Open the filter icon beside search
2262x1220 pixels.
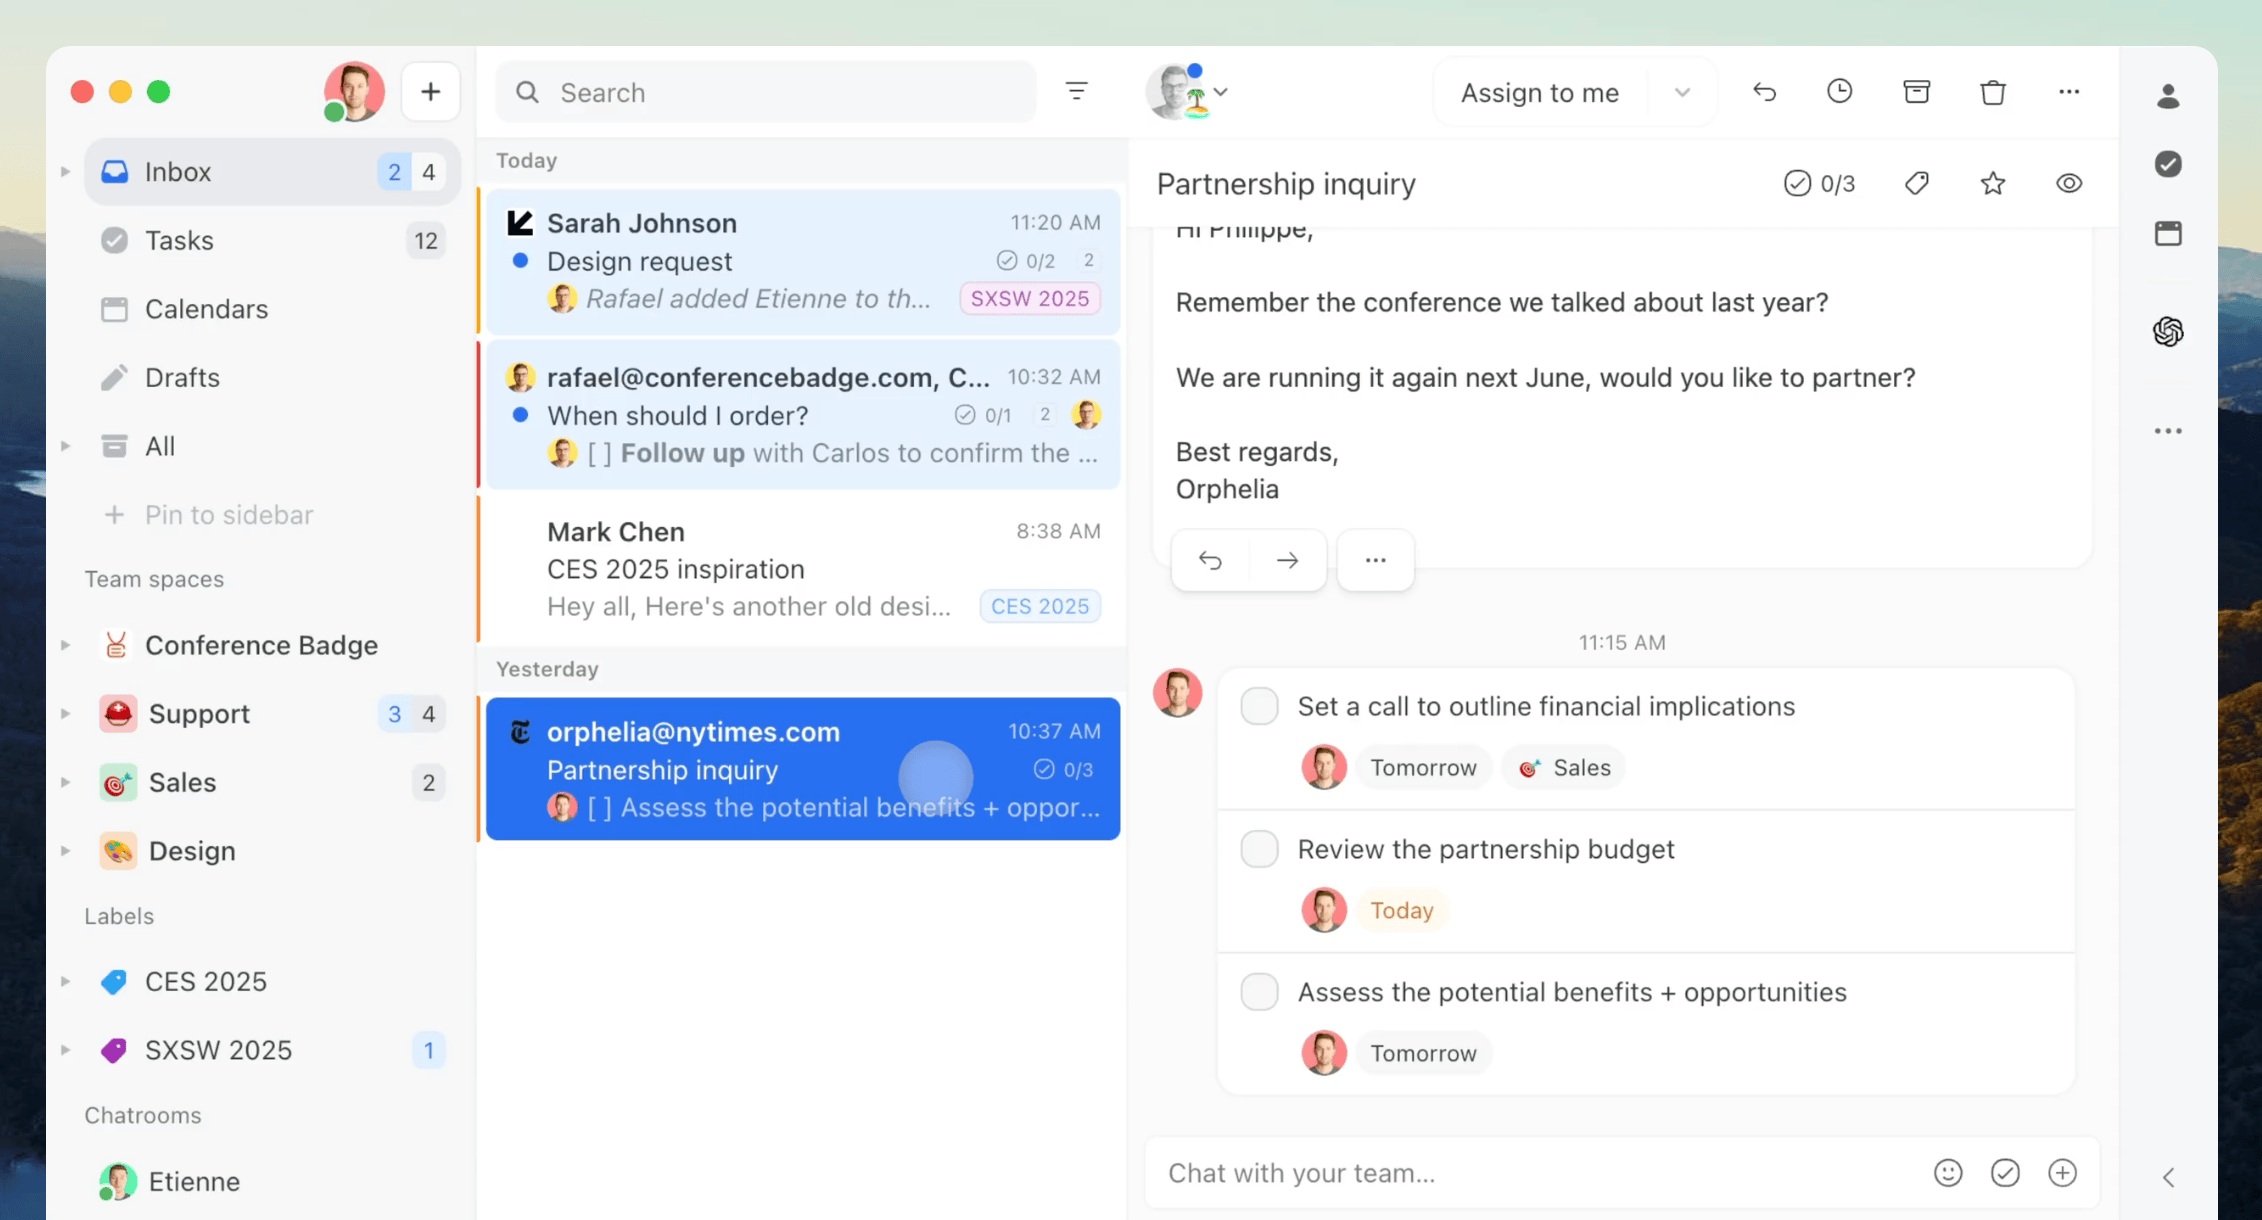(x=1076, y=92)
